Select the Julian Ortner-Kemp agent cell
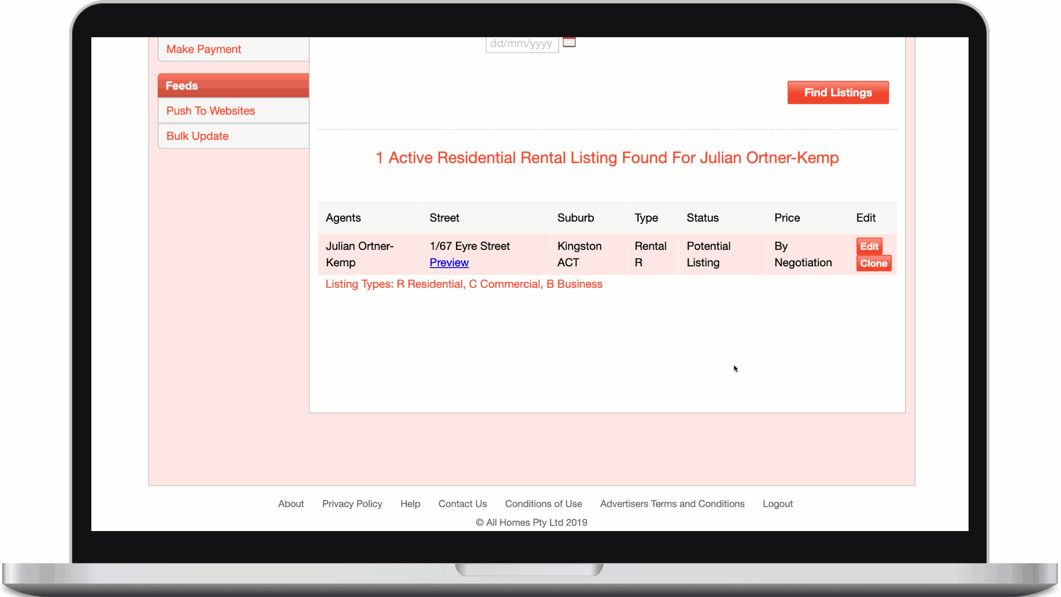This screenshot has width=1061, height=597. 369,255
